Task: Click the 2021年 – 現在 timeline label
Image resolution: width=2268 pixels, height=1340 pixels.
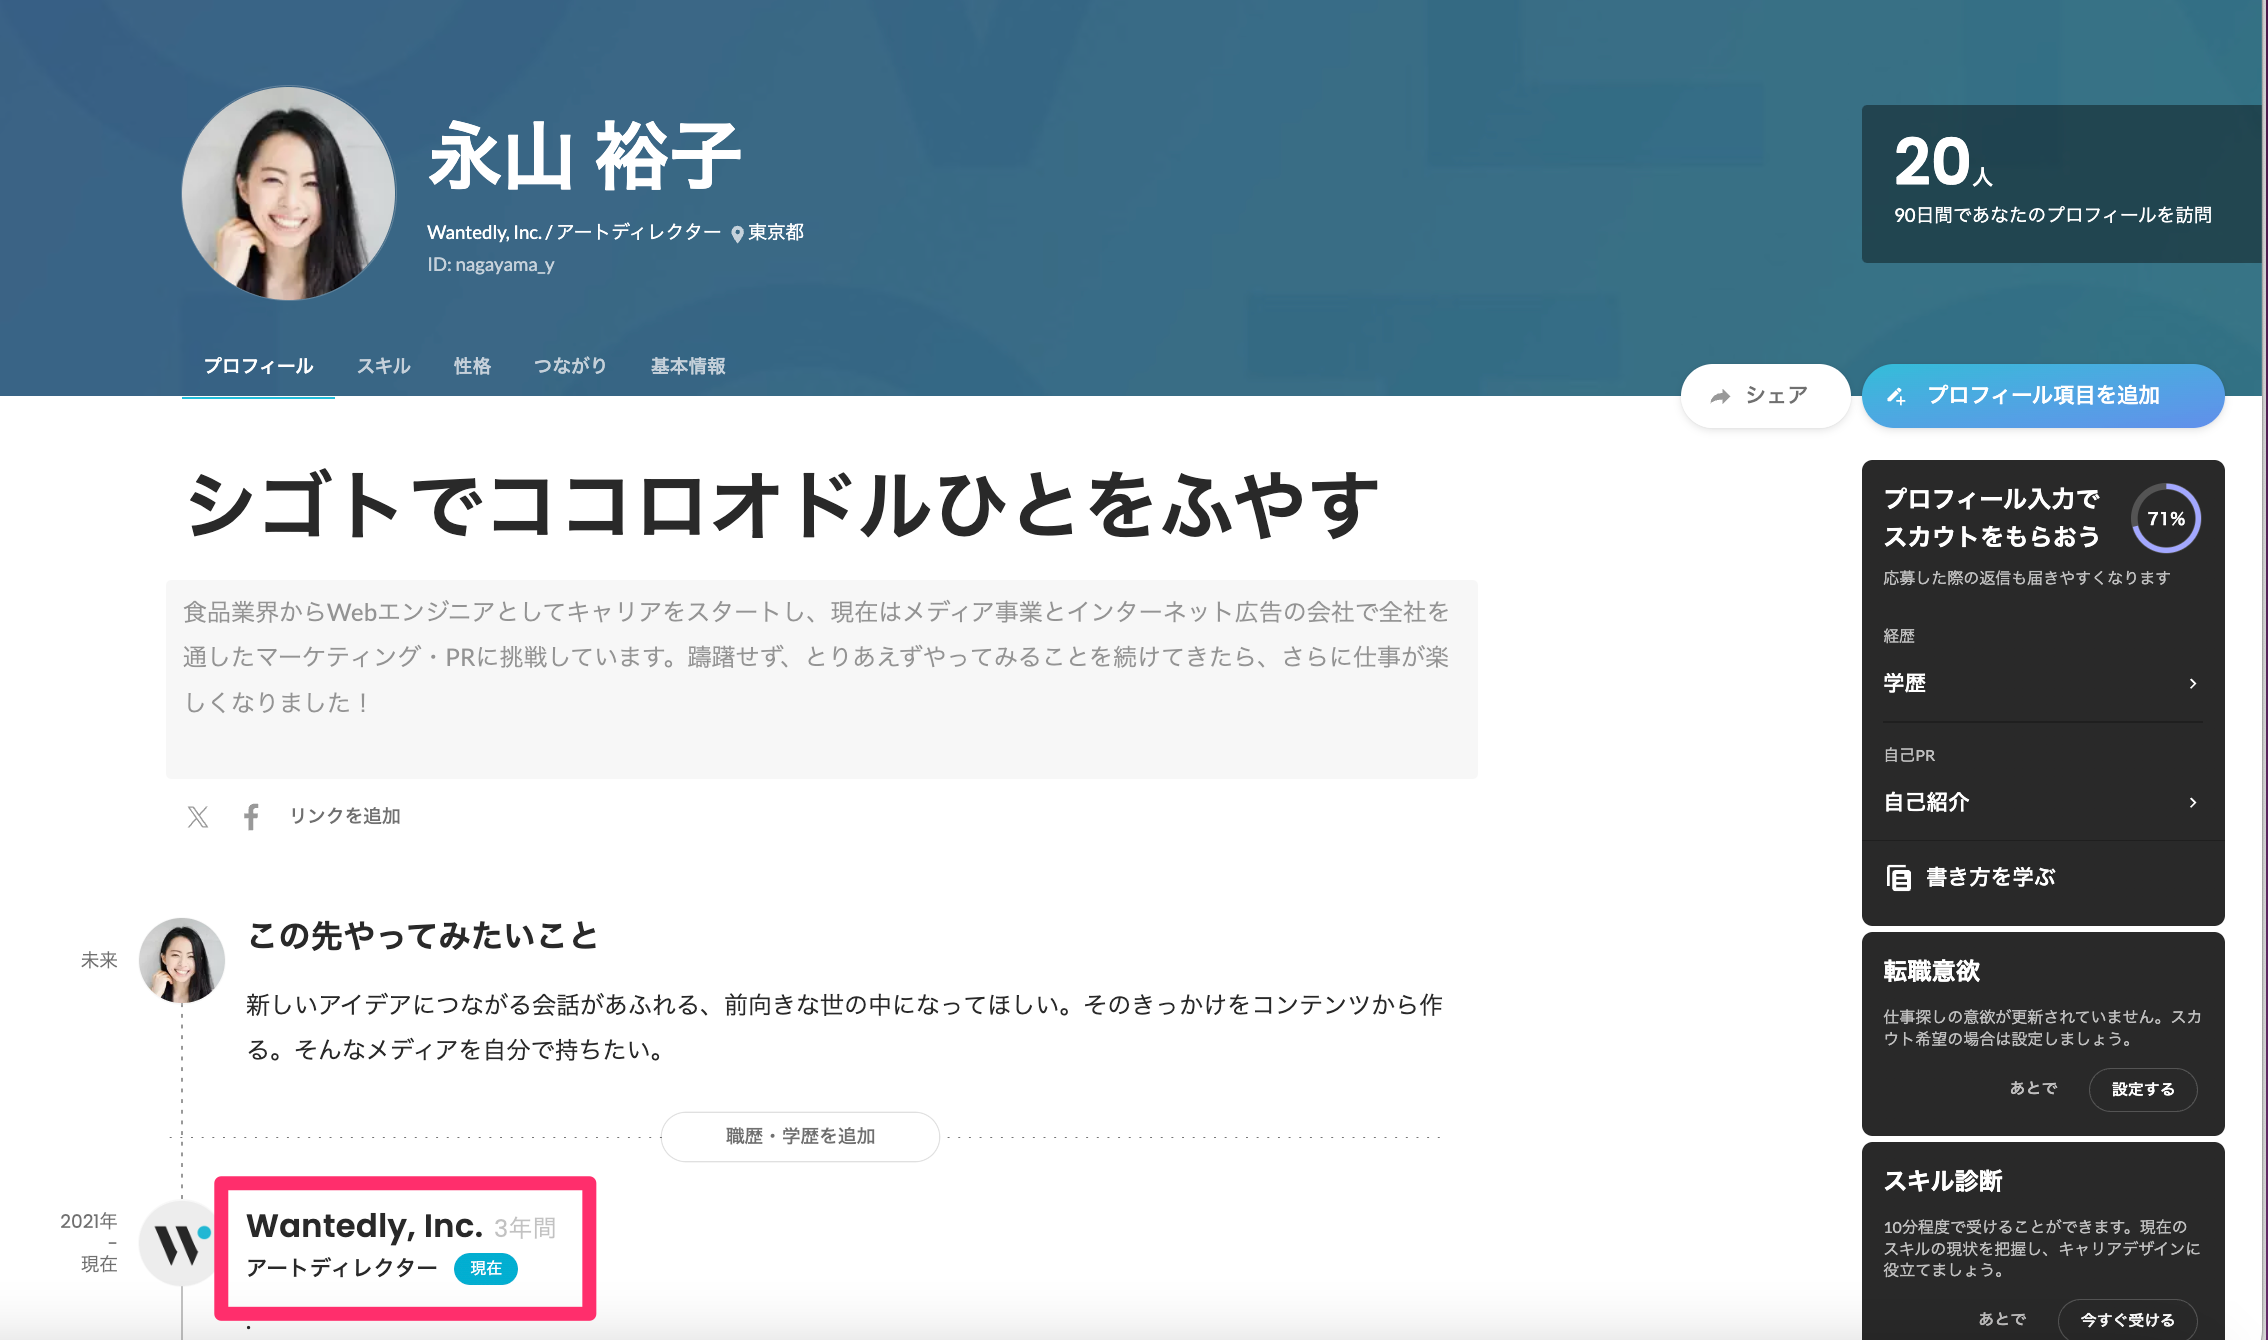Action: click(x=89, y=1243)
